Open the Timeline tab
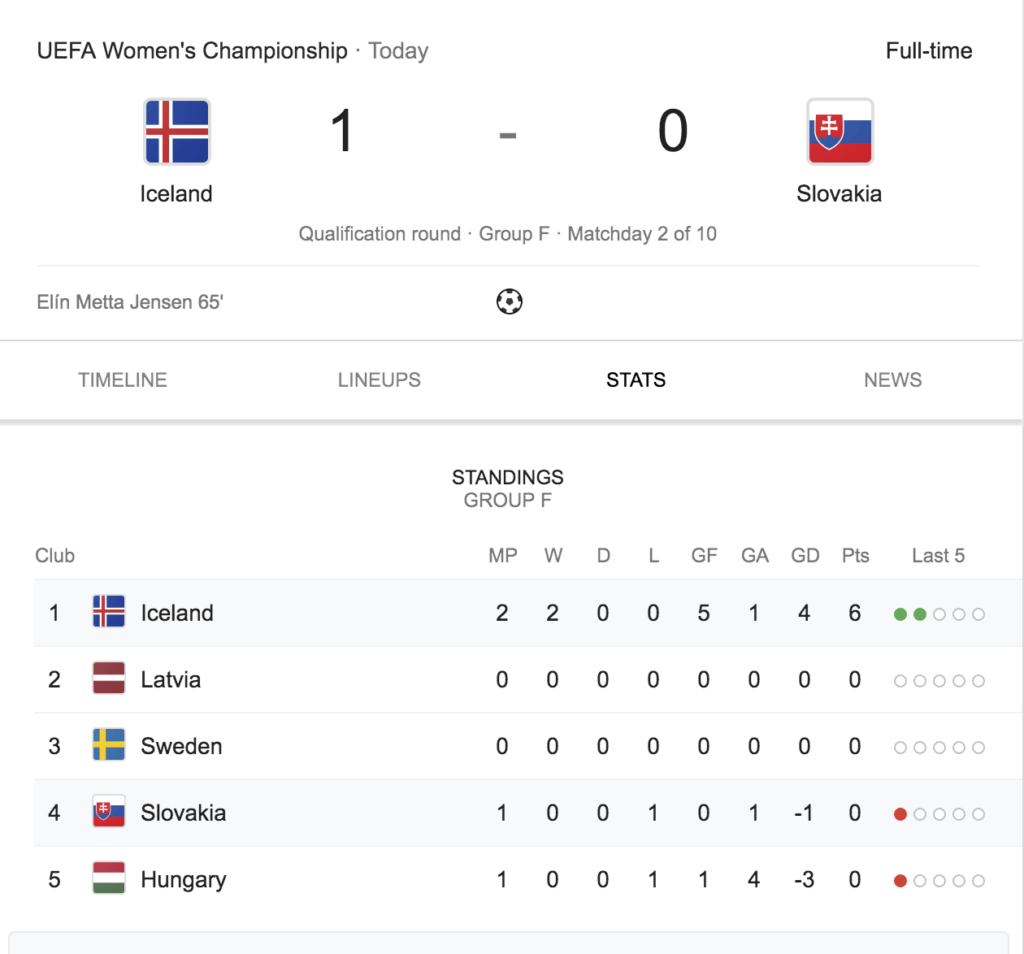The width and height of the screenshot is (1024, 954). (x=123, y=380)
